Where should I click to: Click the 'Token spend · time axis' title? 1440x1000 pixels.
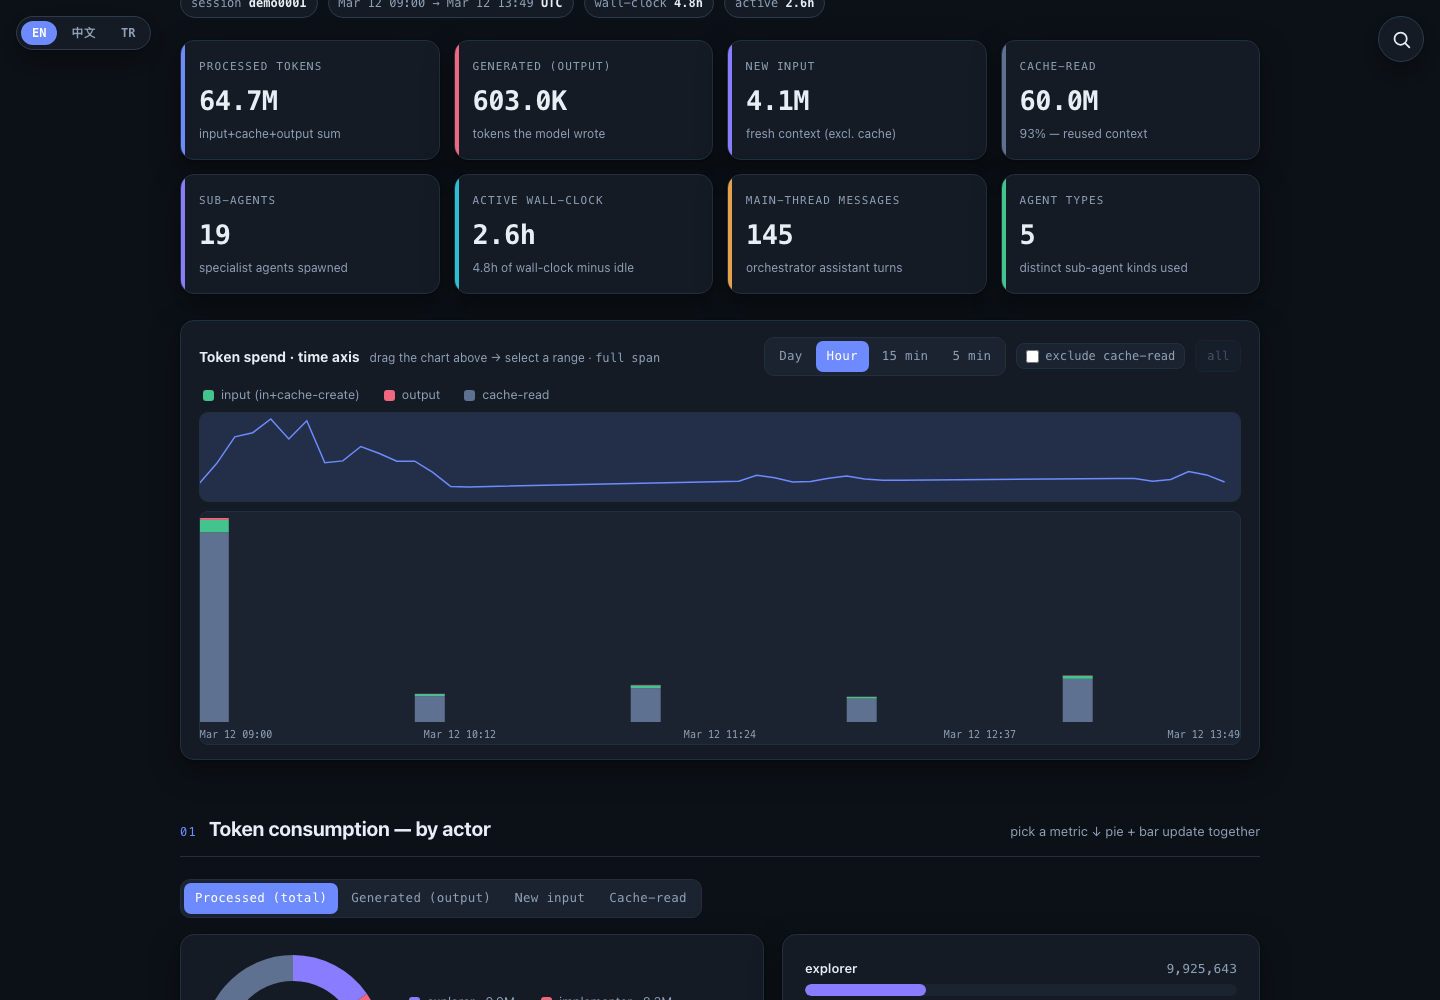[279, 357]
